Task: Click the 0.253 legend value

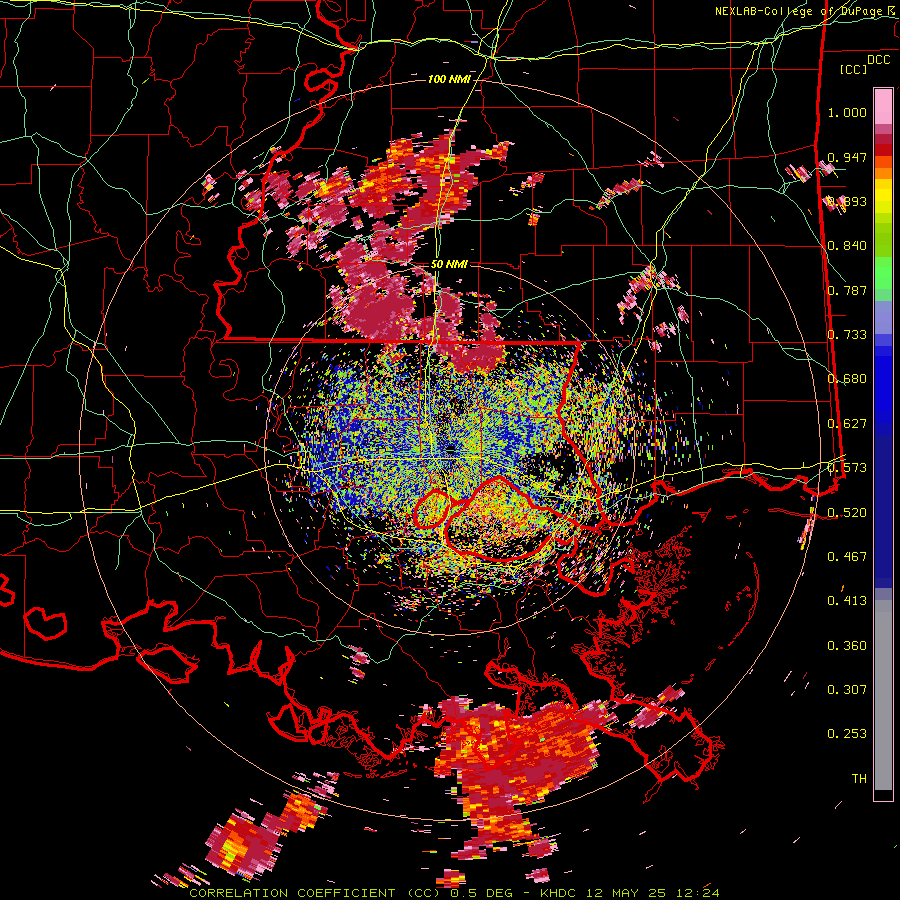Action: tap(847, 734)
